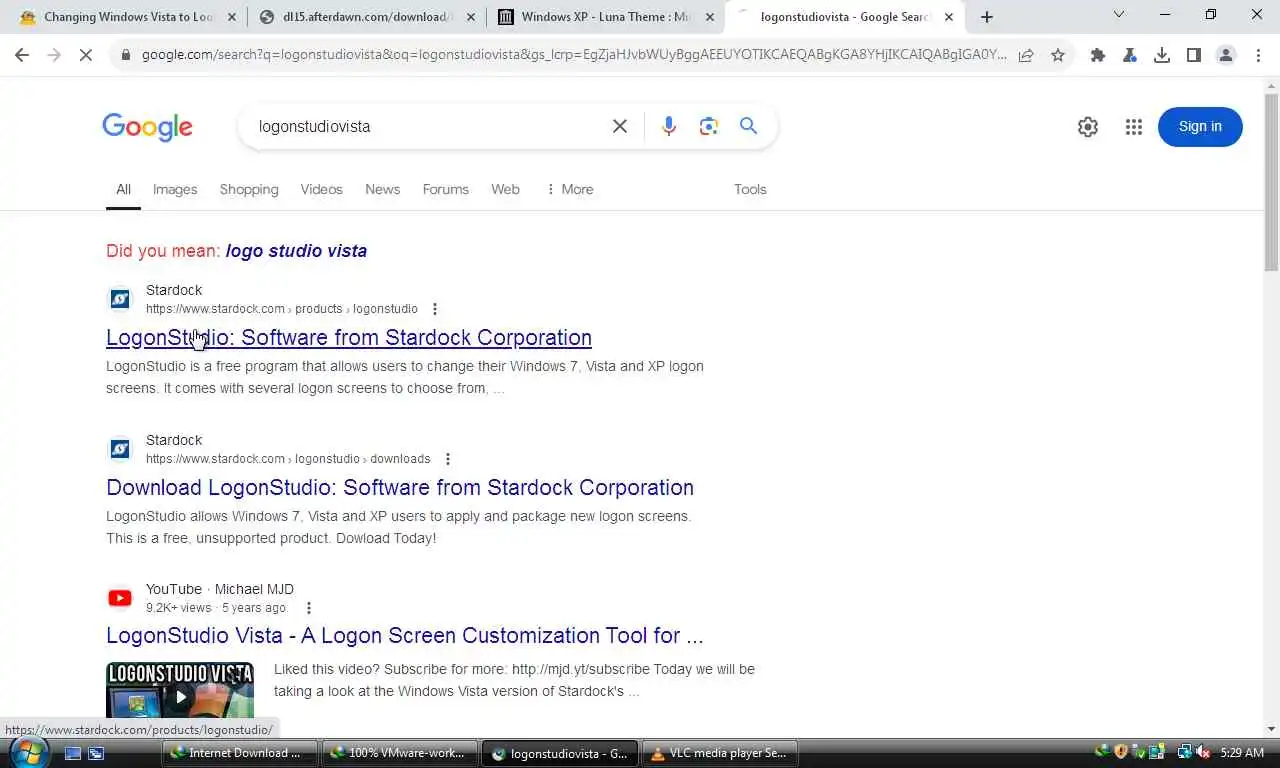Select the All results tab
1280x768 pixels.
click(123, 189)
